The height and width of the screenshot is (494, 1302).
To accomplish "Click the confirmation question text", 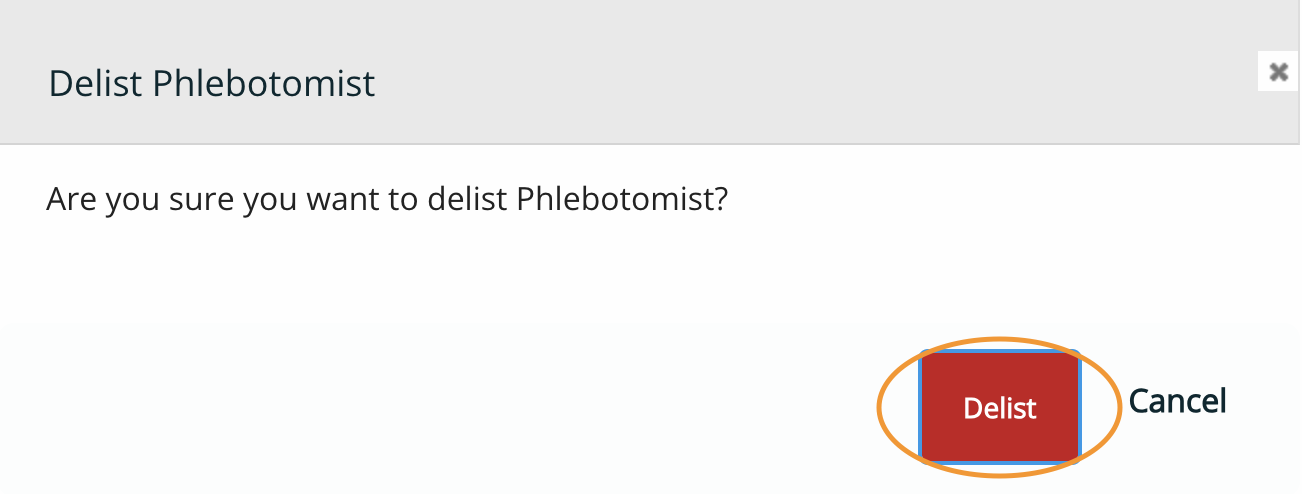I will [387, 200].
